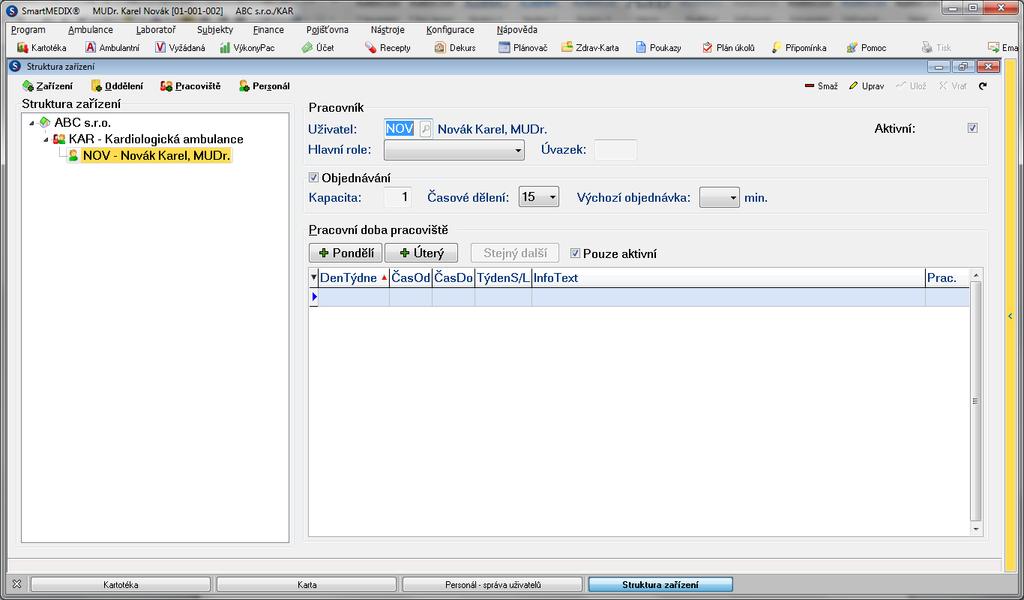Open Zdrav-Karta in the toolbar
This screenshot has height=600, width=1024.
click(x=590, y=48)
